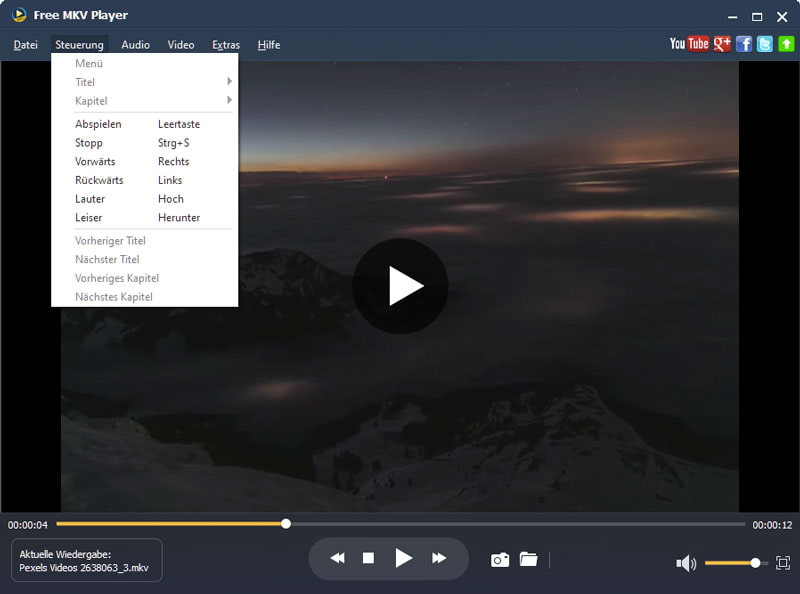The image size is (800, 594).
Task: Choose Vorheriger Titel menu entry
Action: coord(110,240)
